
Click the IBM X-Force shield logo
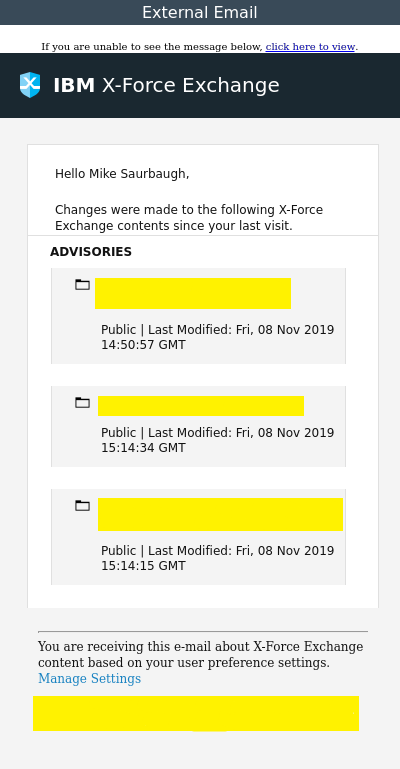coord(30,85)
